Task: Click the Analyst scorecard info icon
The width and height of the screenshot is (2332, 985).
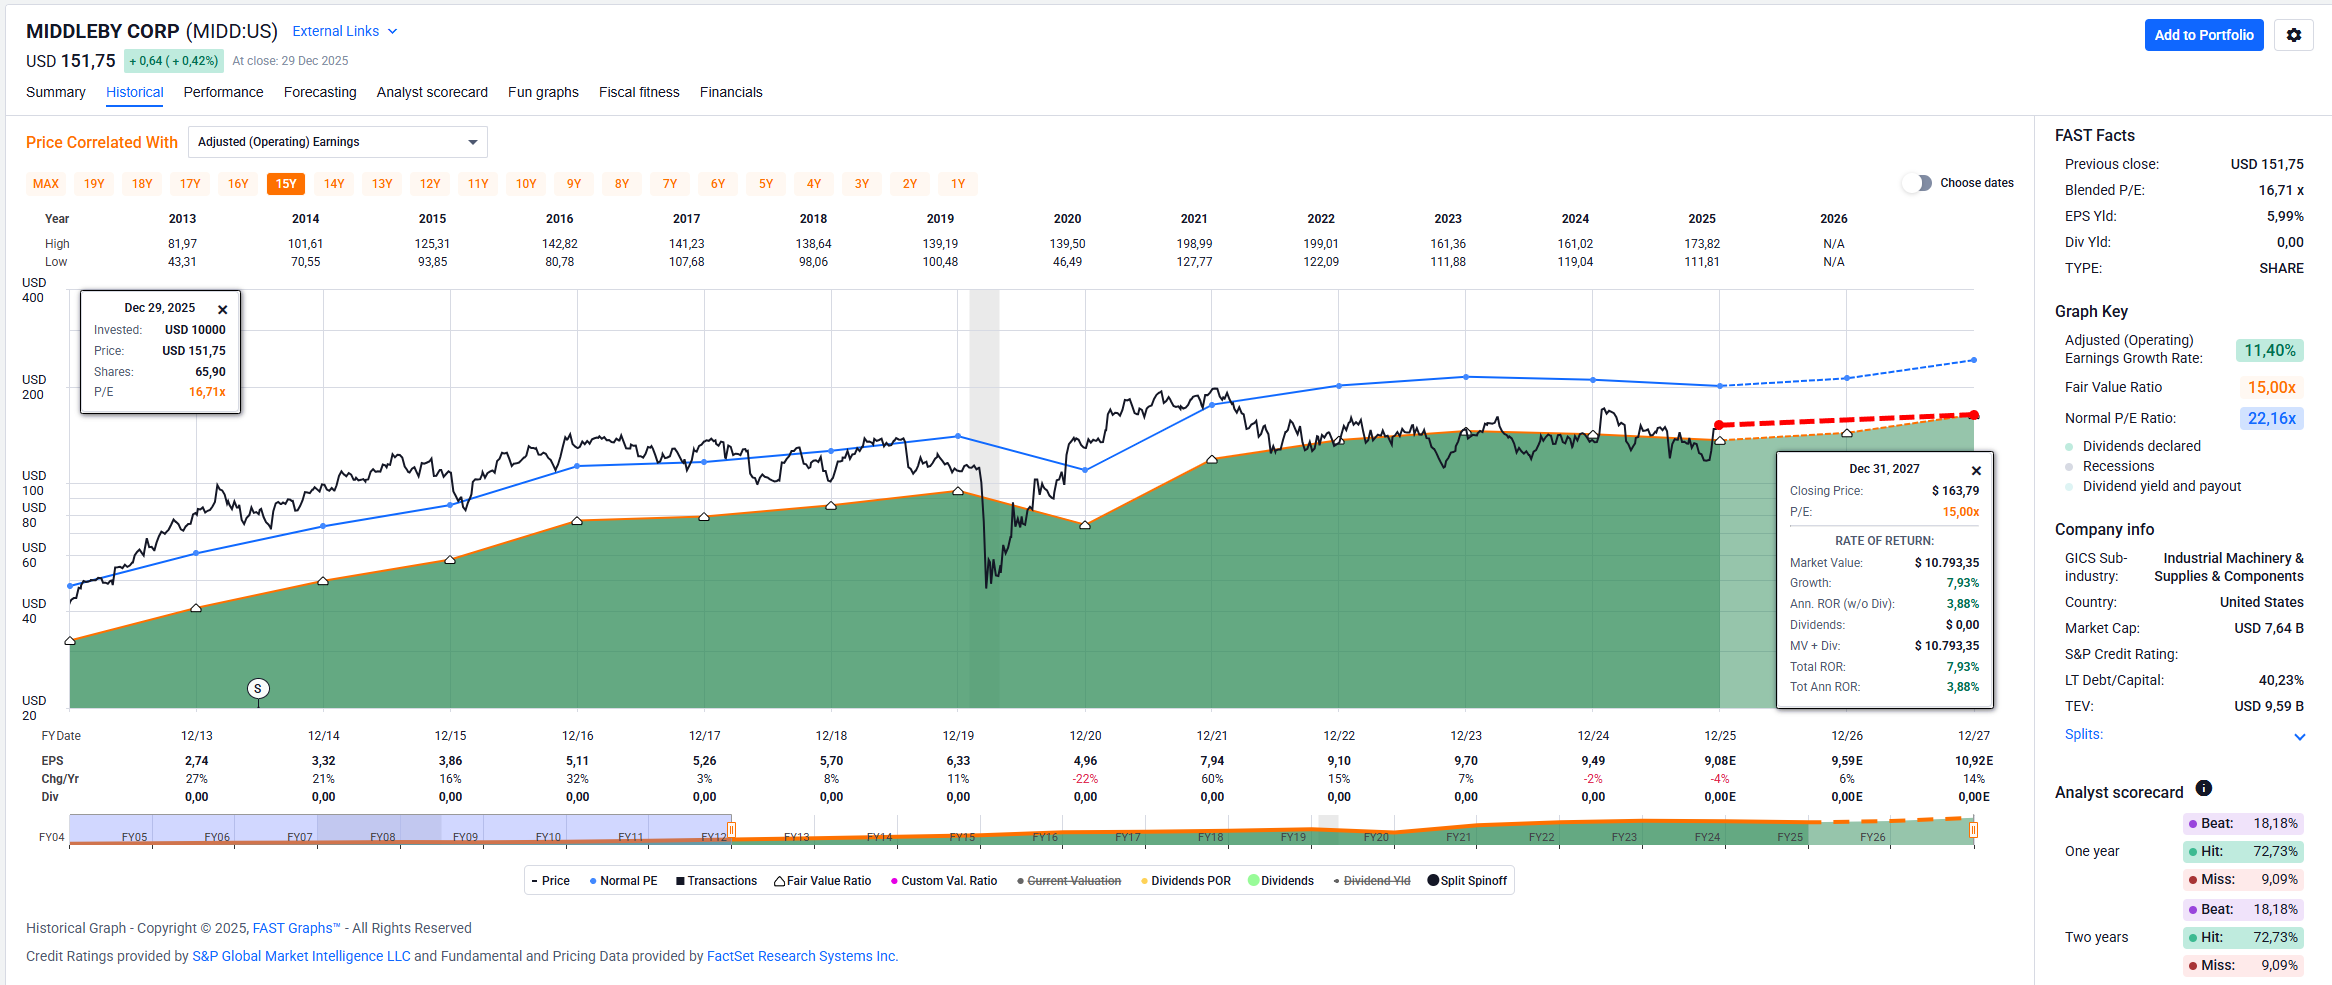Action: 2203,788
